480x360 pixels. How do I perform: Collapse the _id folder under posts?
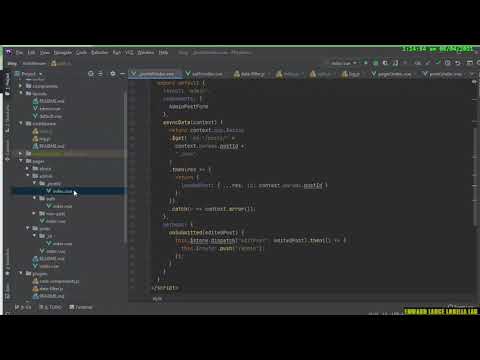[34, 236]
